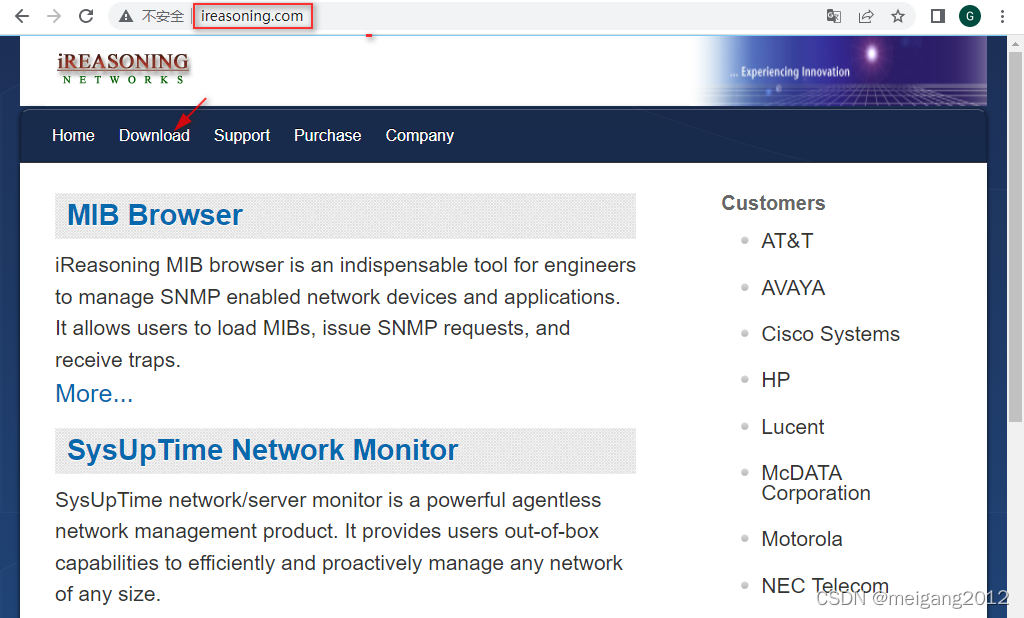The height and width of the screenshot is (618, 1024).
Task: Open the Download menu item
Action: pyautogui.click(x=154, y=135)
